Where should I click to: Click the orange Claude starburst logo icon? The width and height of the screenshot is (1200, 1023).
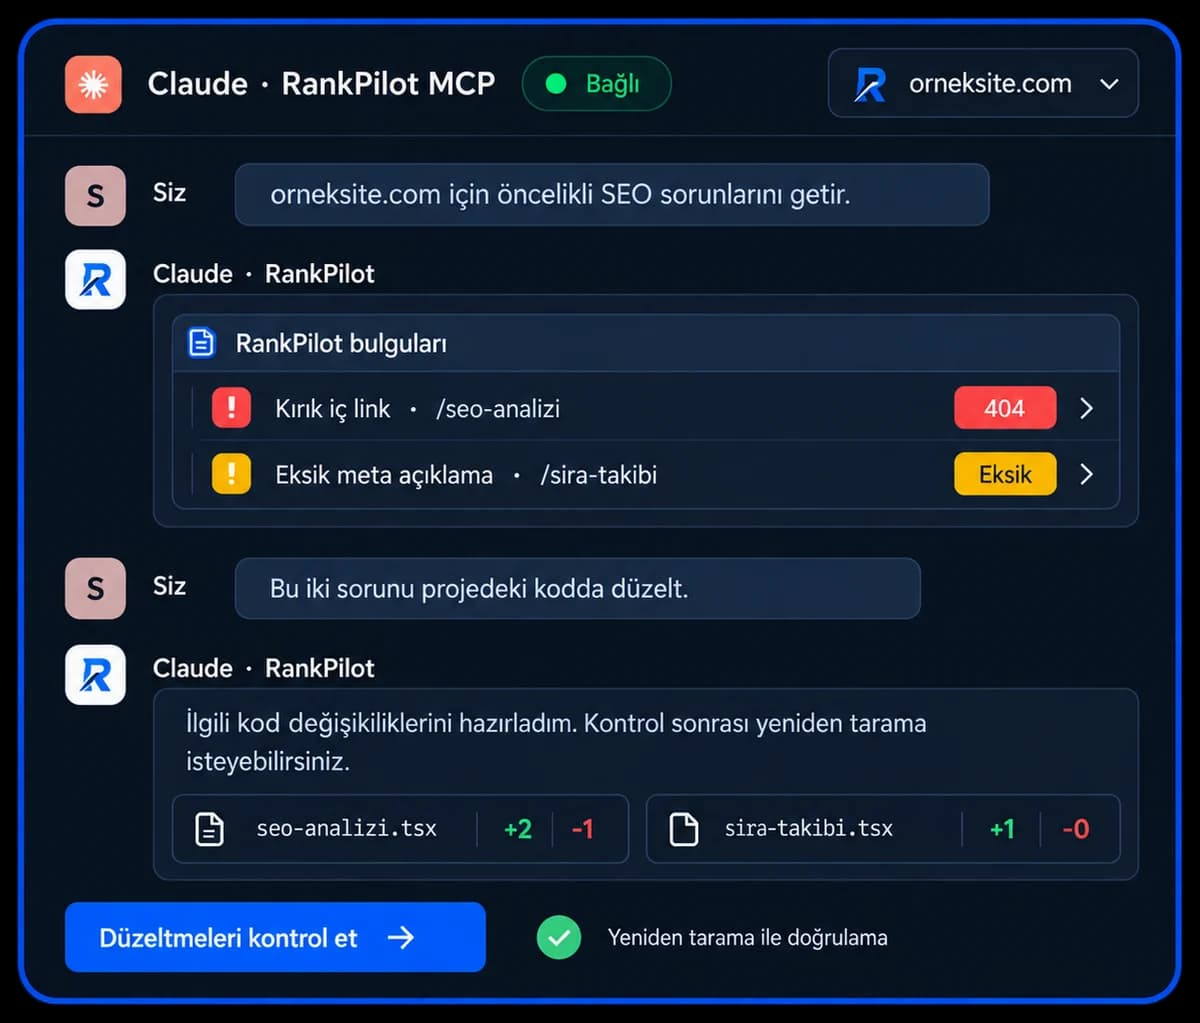(x=93, y=84)
